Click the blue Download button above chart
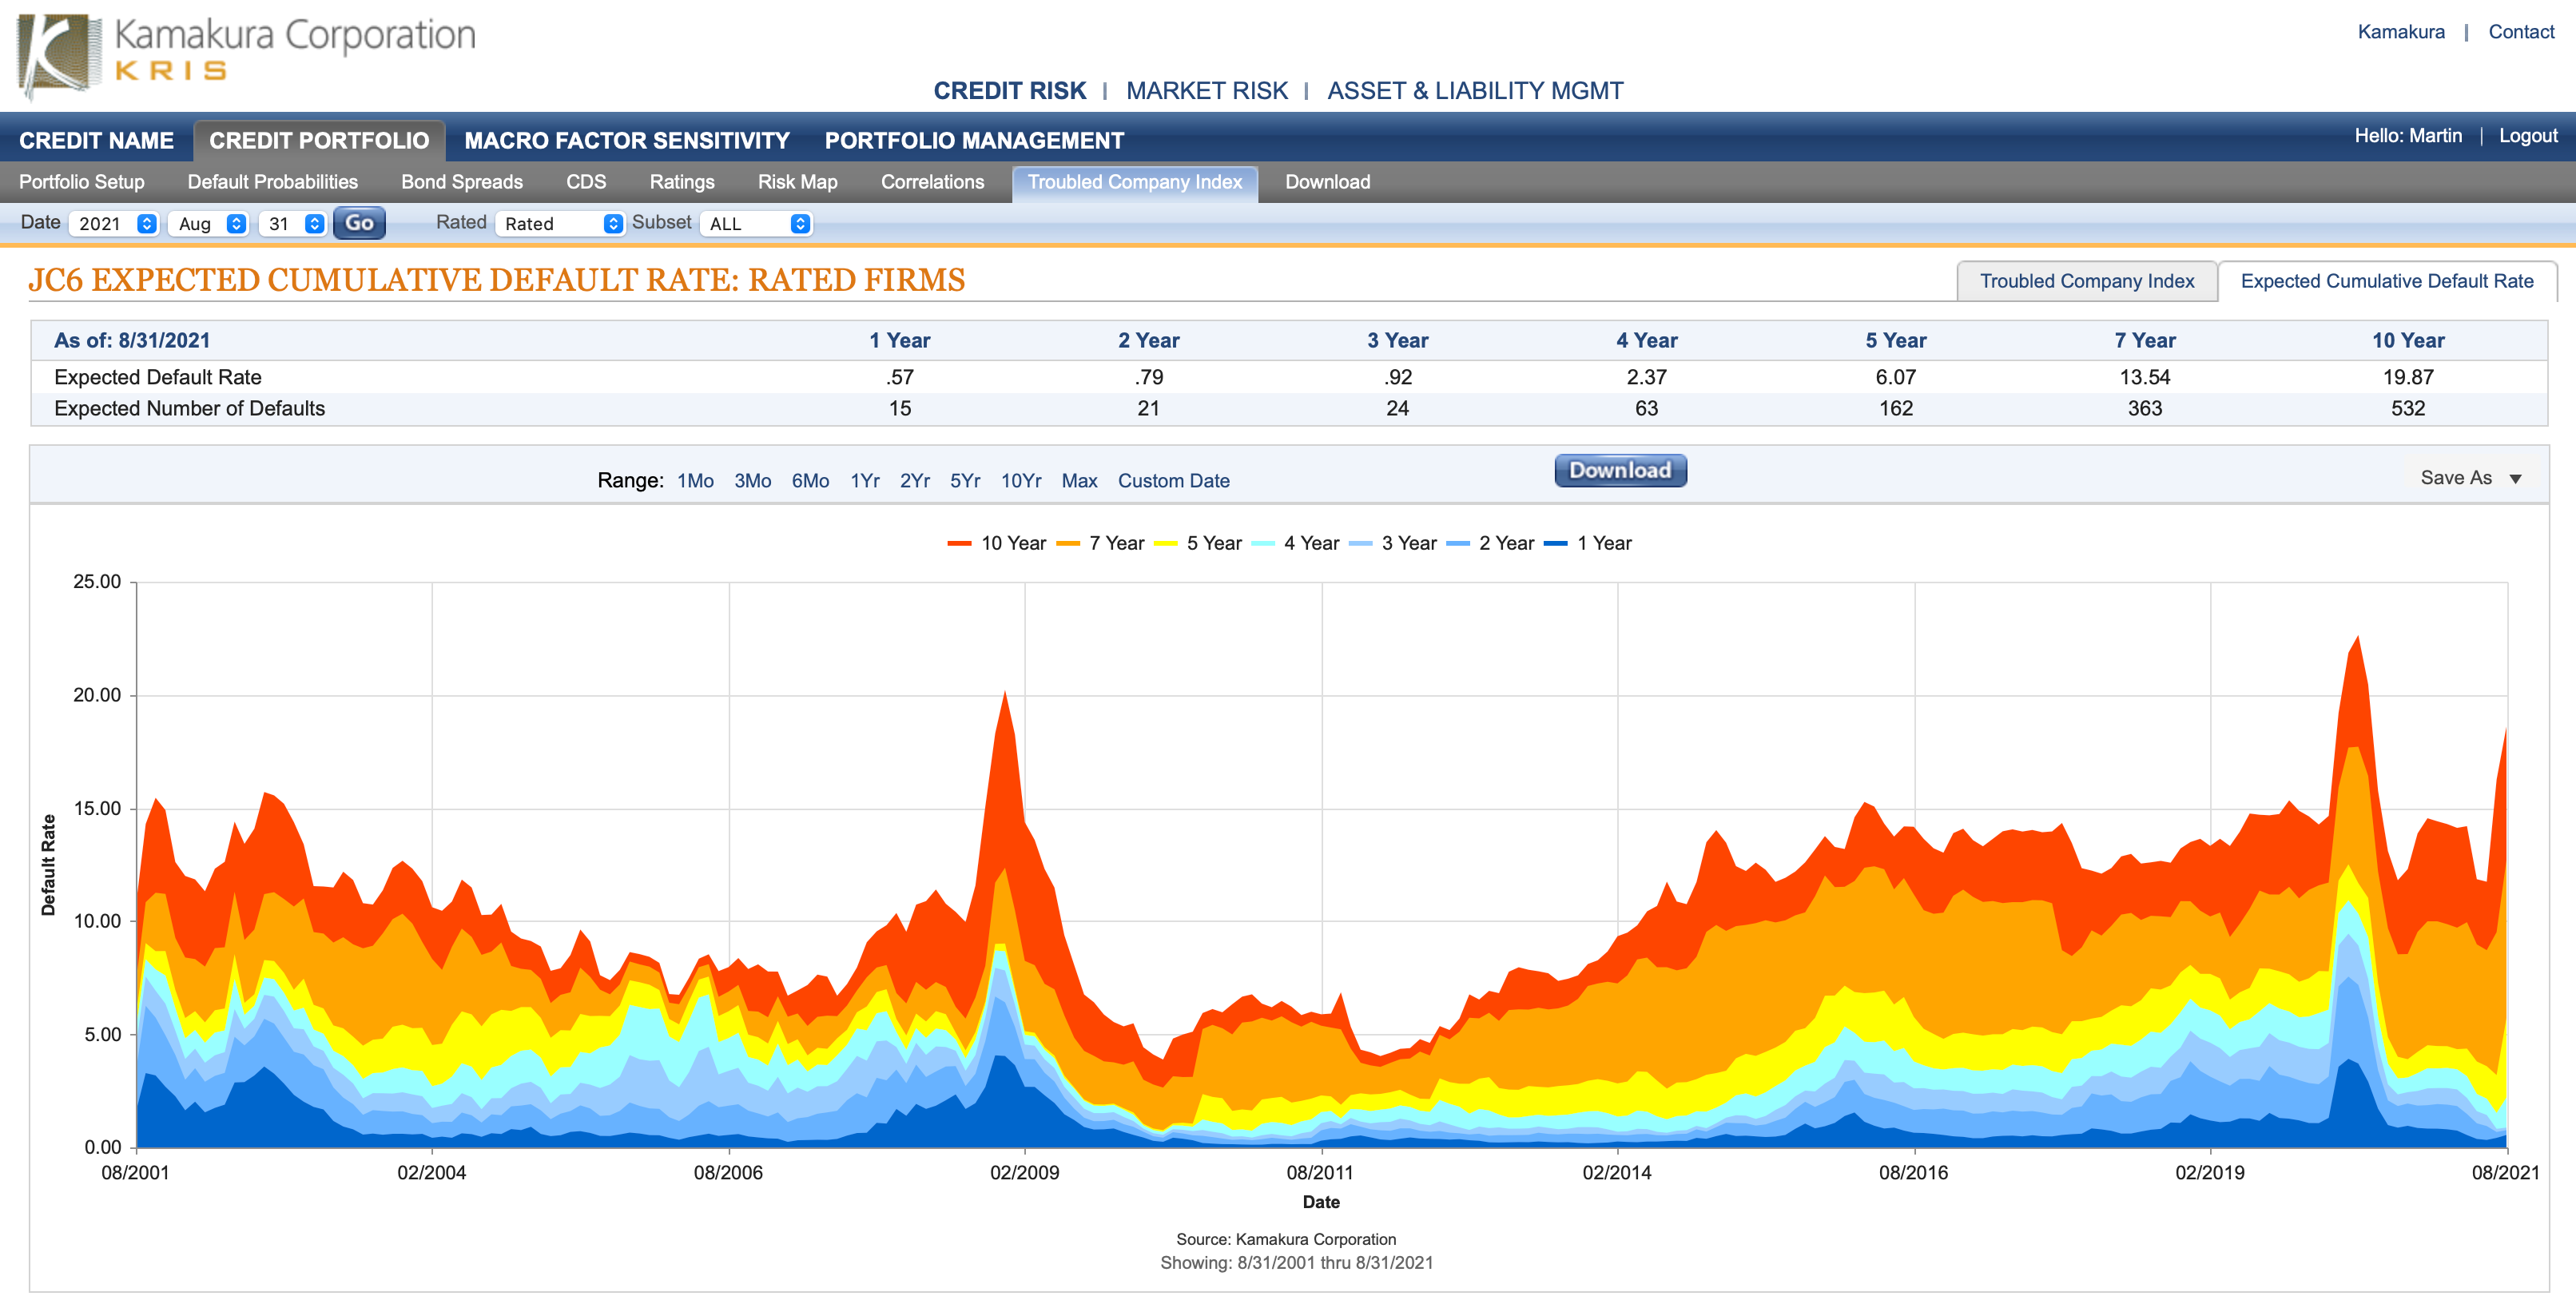The height and width of the screenshot is (1304, 2576). (x=1620, y=470)
